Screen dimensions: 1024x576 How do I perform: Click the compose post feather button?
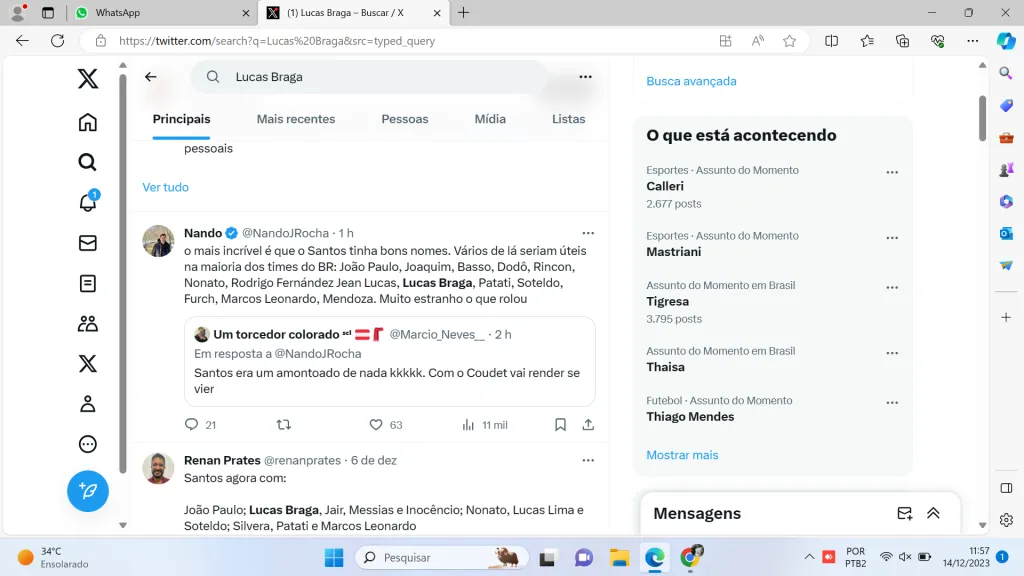pyautogui.click(x=88, y=491)
